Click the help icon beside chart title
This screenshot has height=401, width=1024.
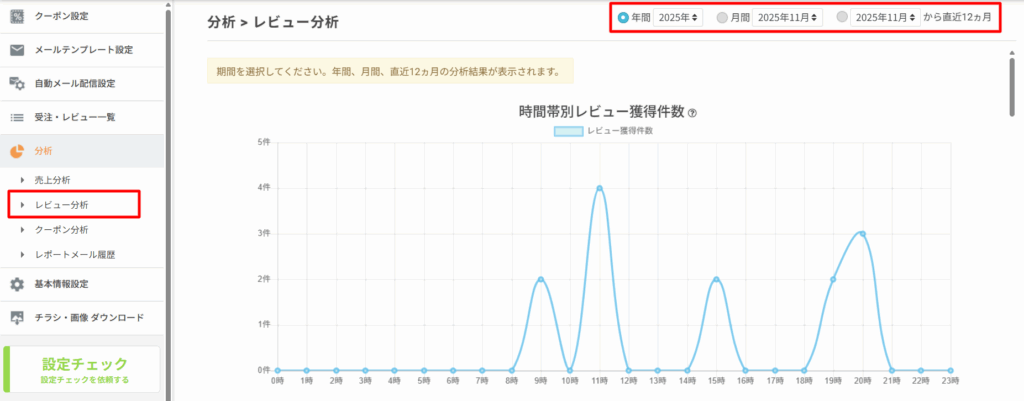click(692, 113)
